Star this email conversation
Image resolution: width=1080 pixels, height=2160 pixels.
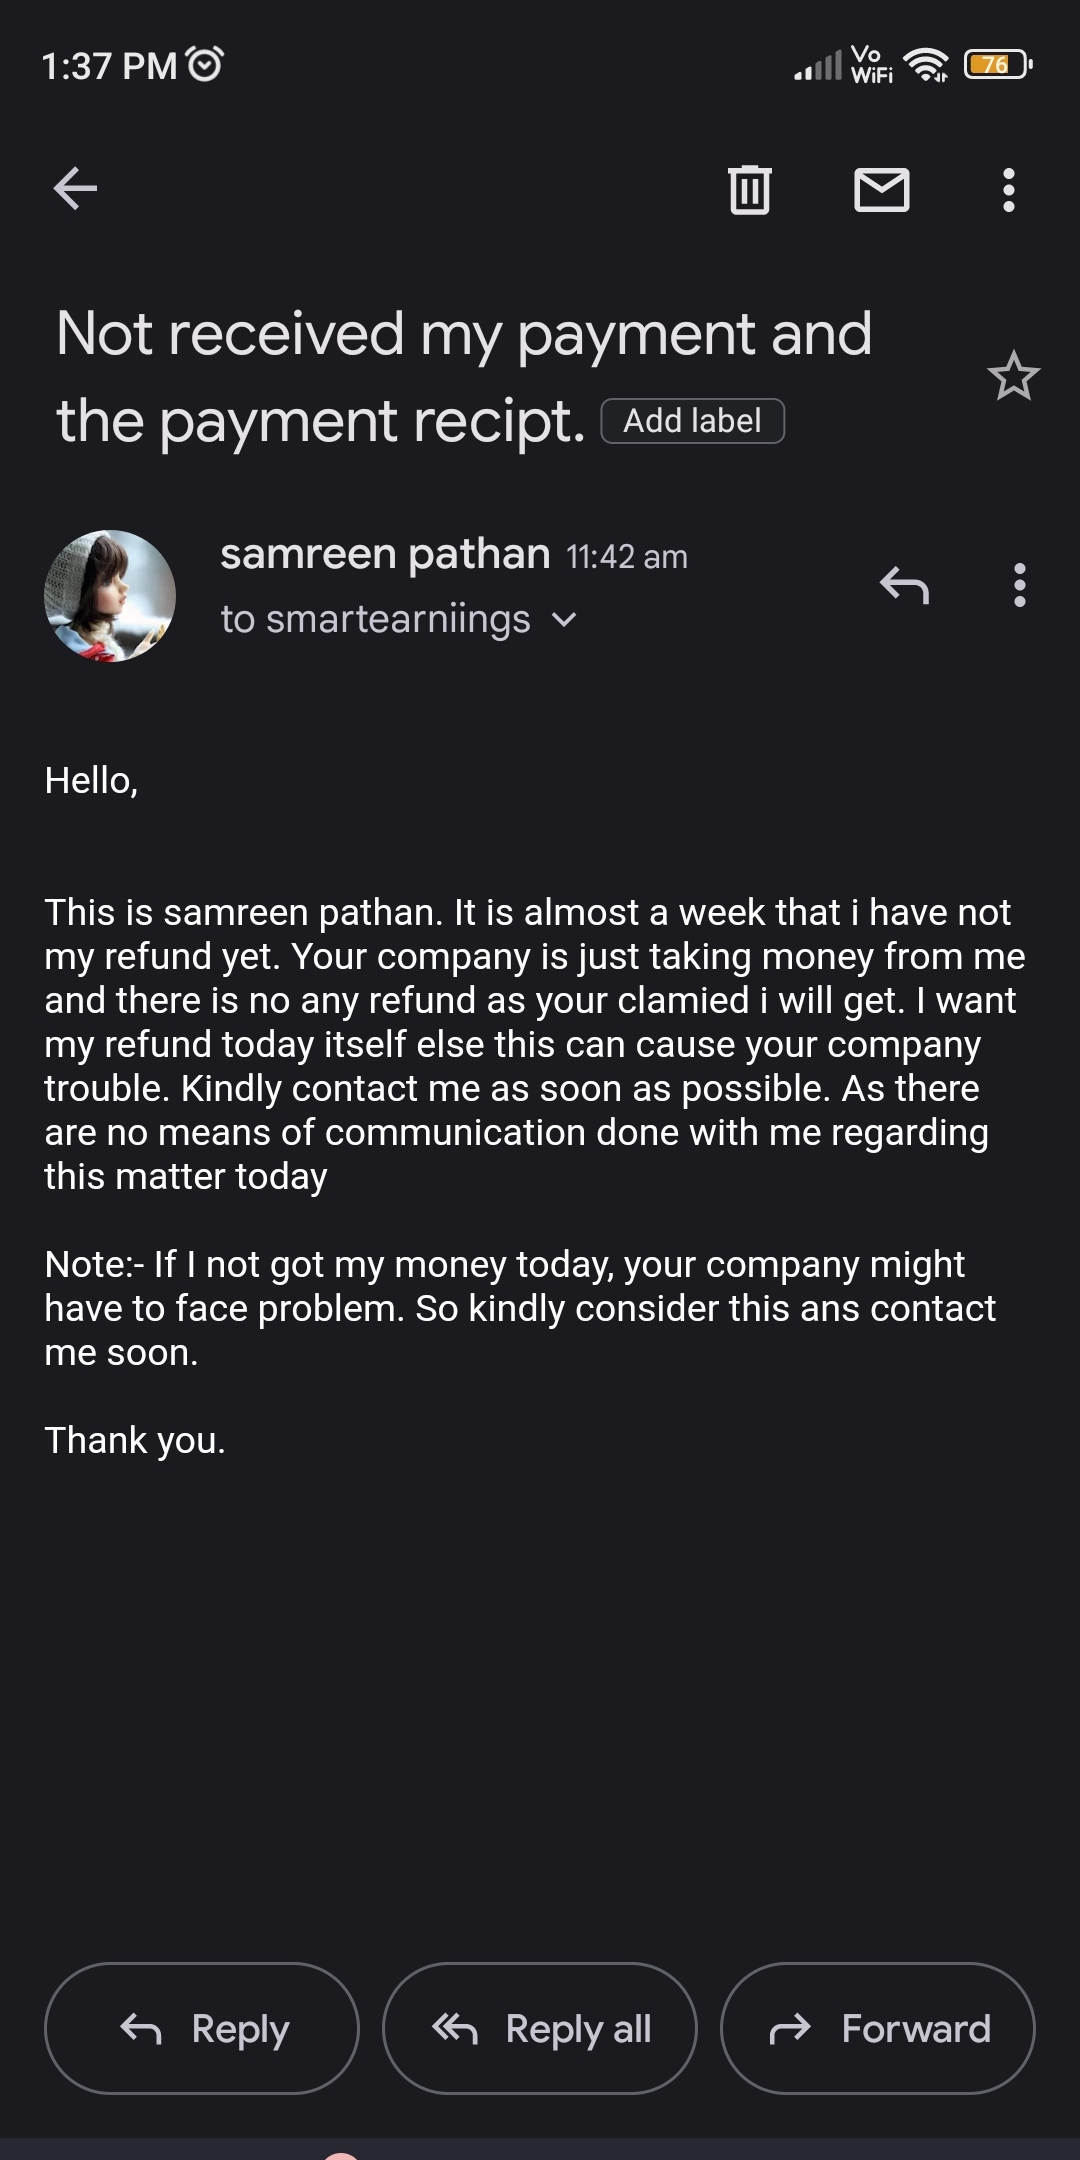pyautogui.click(x=1013, y=376)
